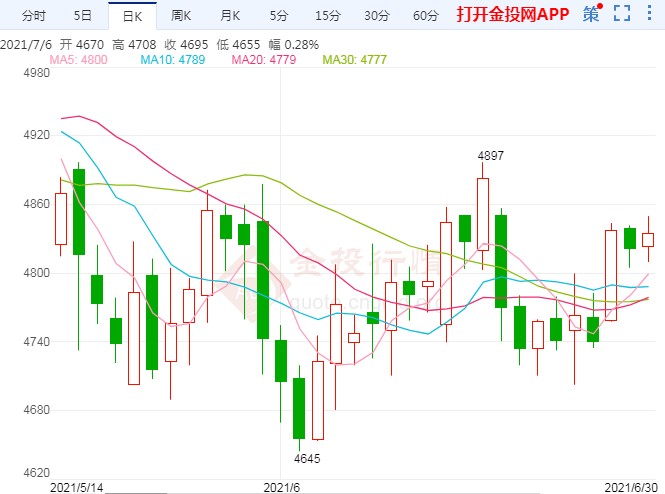The width and height of the screenshot is (665, 494).
Task: Click the MA20: 4779 legend label
Action: click(265, 60)
